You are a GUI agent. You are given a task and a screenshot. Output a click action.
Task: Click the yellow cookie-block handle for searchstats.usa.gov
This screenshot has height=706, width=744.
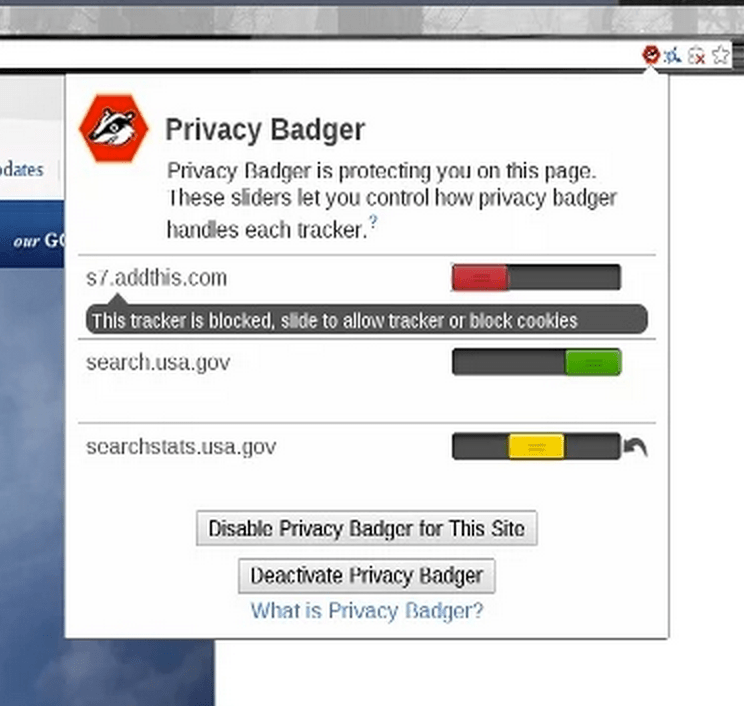536,446
